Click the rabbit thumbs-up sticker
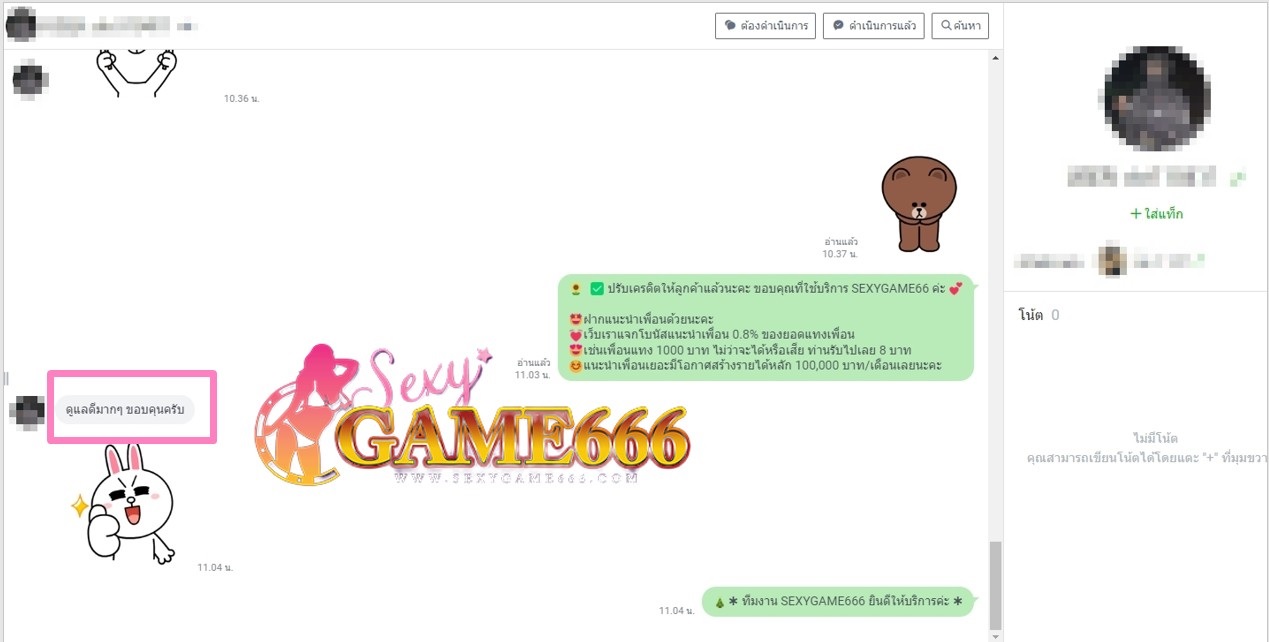This screenshot has width=1269, height=642. [129, 502]
